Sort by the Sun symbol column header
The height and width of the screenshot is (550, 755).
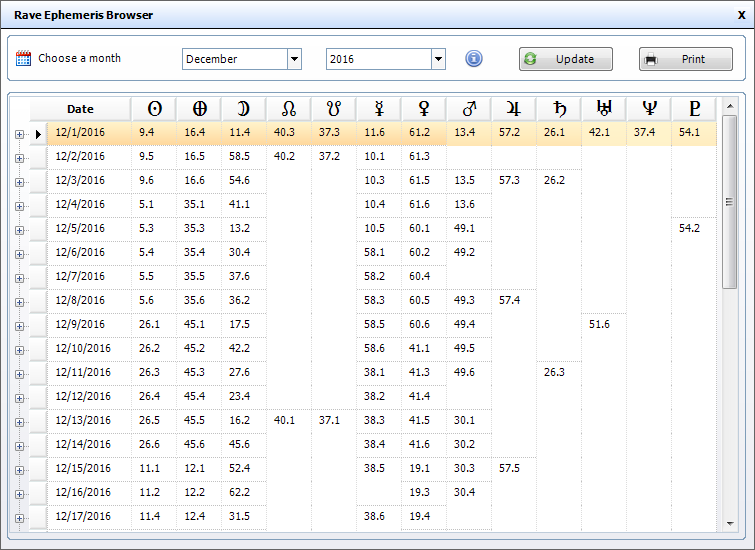click(154, 109)
